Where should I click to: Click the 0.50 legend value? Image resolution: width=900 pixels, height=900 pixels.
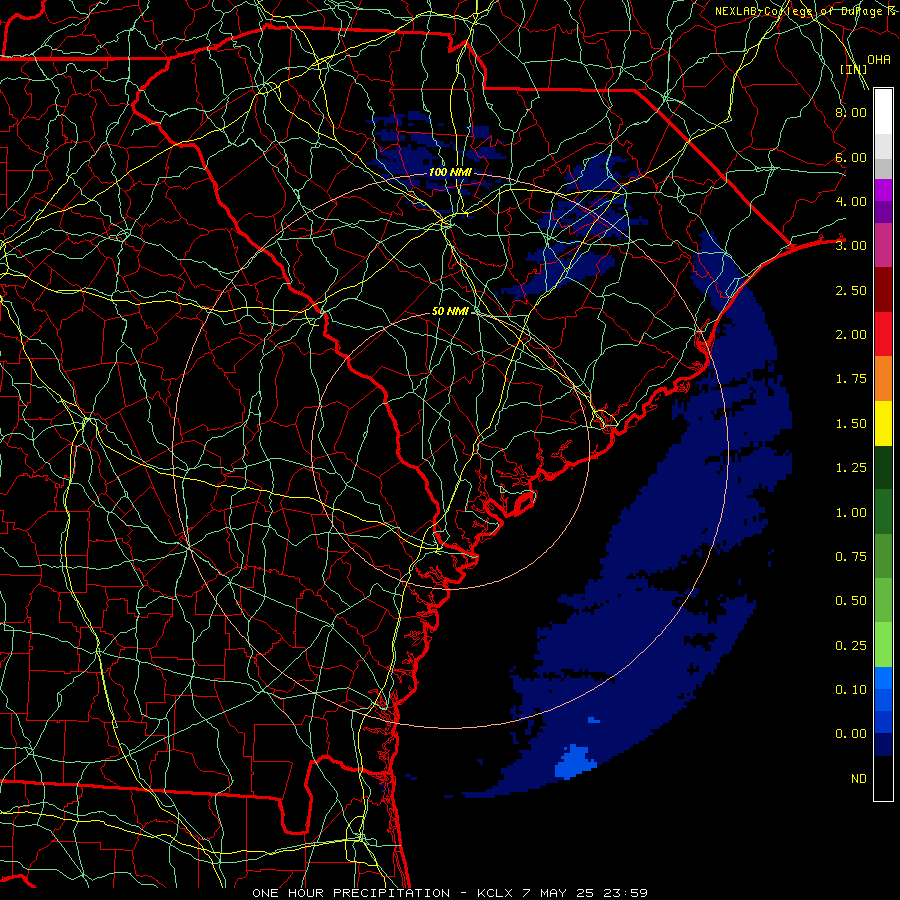click(851, 601)
